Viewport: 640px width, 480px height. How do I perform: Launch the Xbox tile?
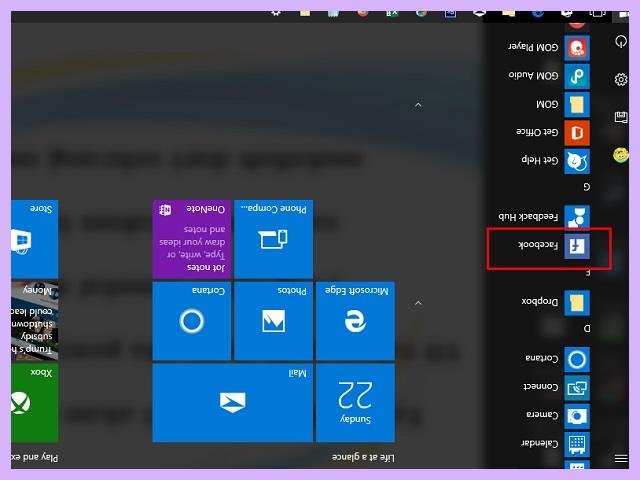click(x=35, y=403)
